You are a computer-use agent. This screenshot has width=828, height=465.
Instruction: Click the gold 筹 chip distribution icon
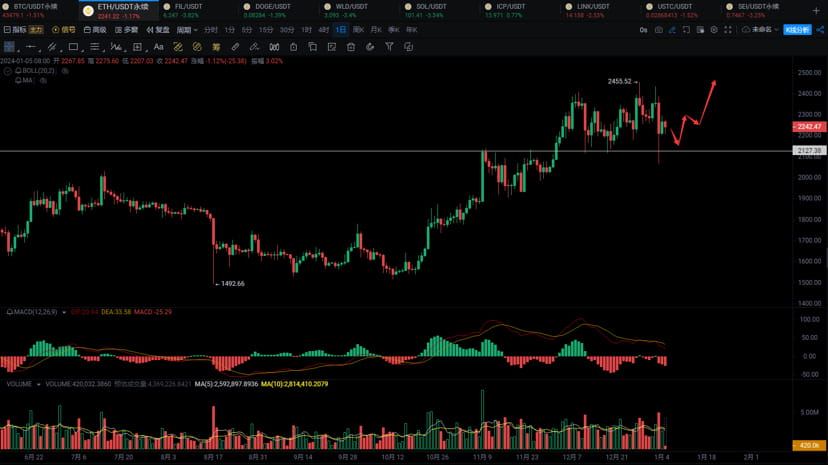216,47
